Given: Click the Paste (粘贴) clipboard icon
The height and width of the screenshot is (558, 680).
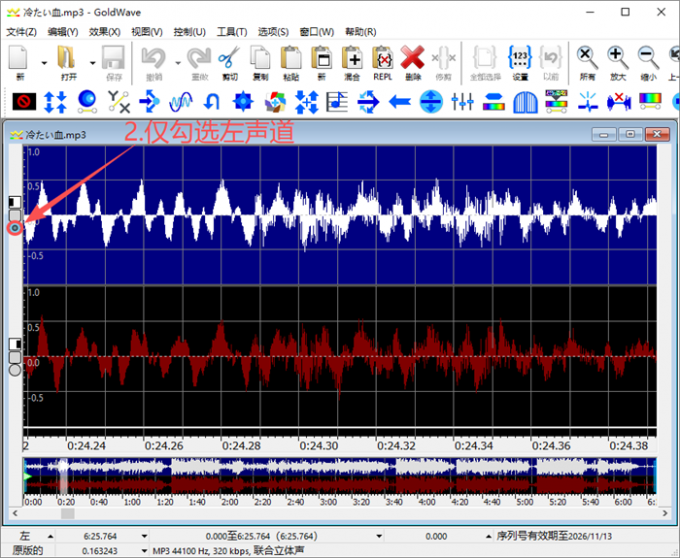Looking at the screenshot, I should point(291,58).
